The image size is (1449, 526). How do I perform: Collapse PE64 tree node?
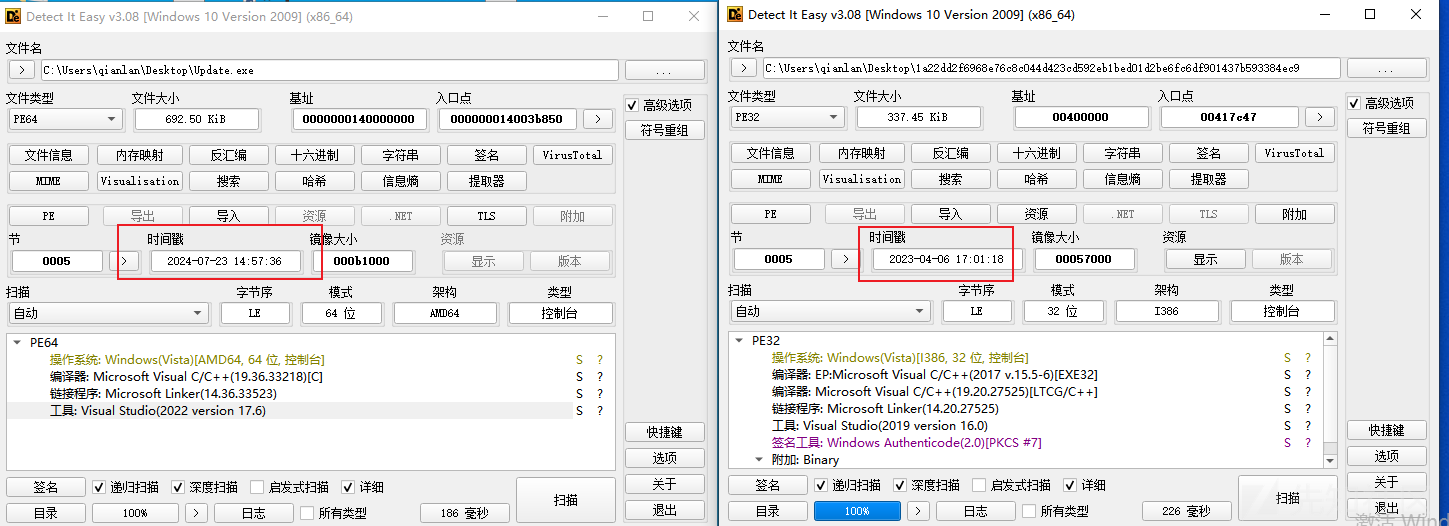[x=17, y=342]
